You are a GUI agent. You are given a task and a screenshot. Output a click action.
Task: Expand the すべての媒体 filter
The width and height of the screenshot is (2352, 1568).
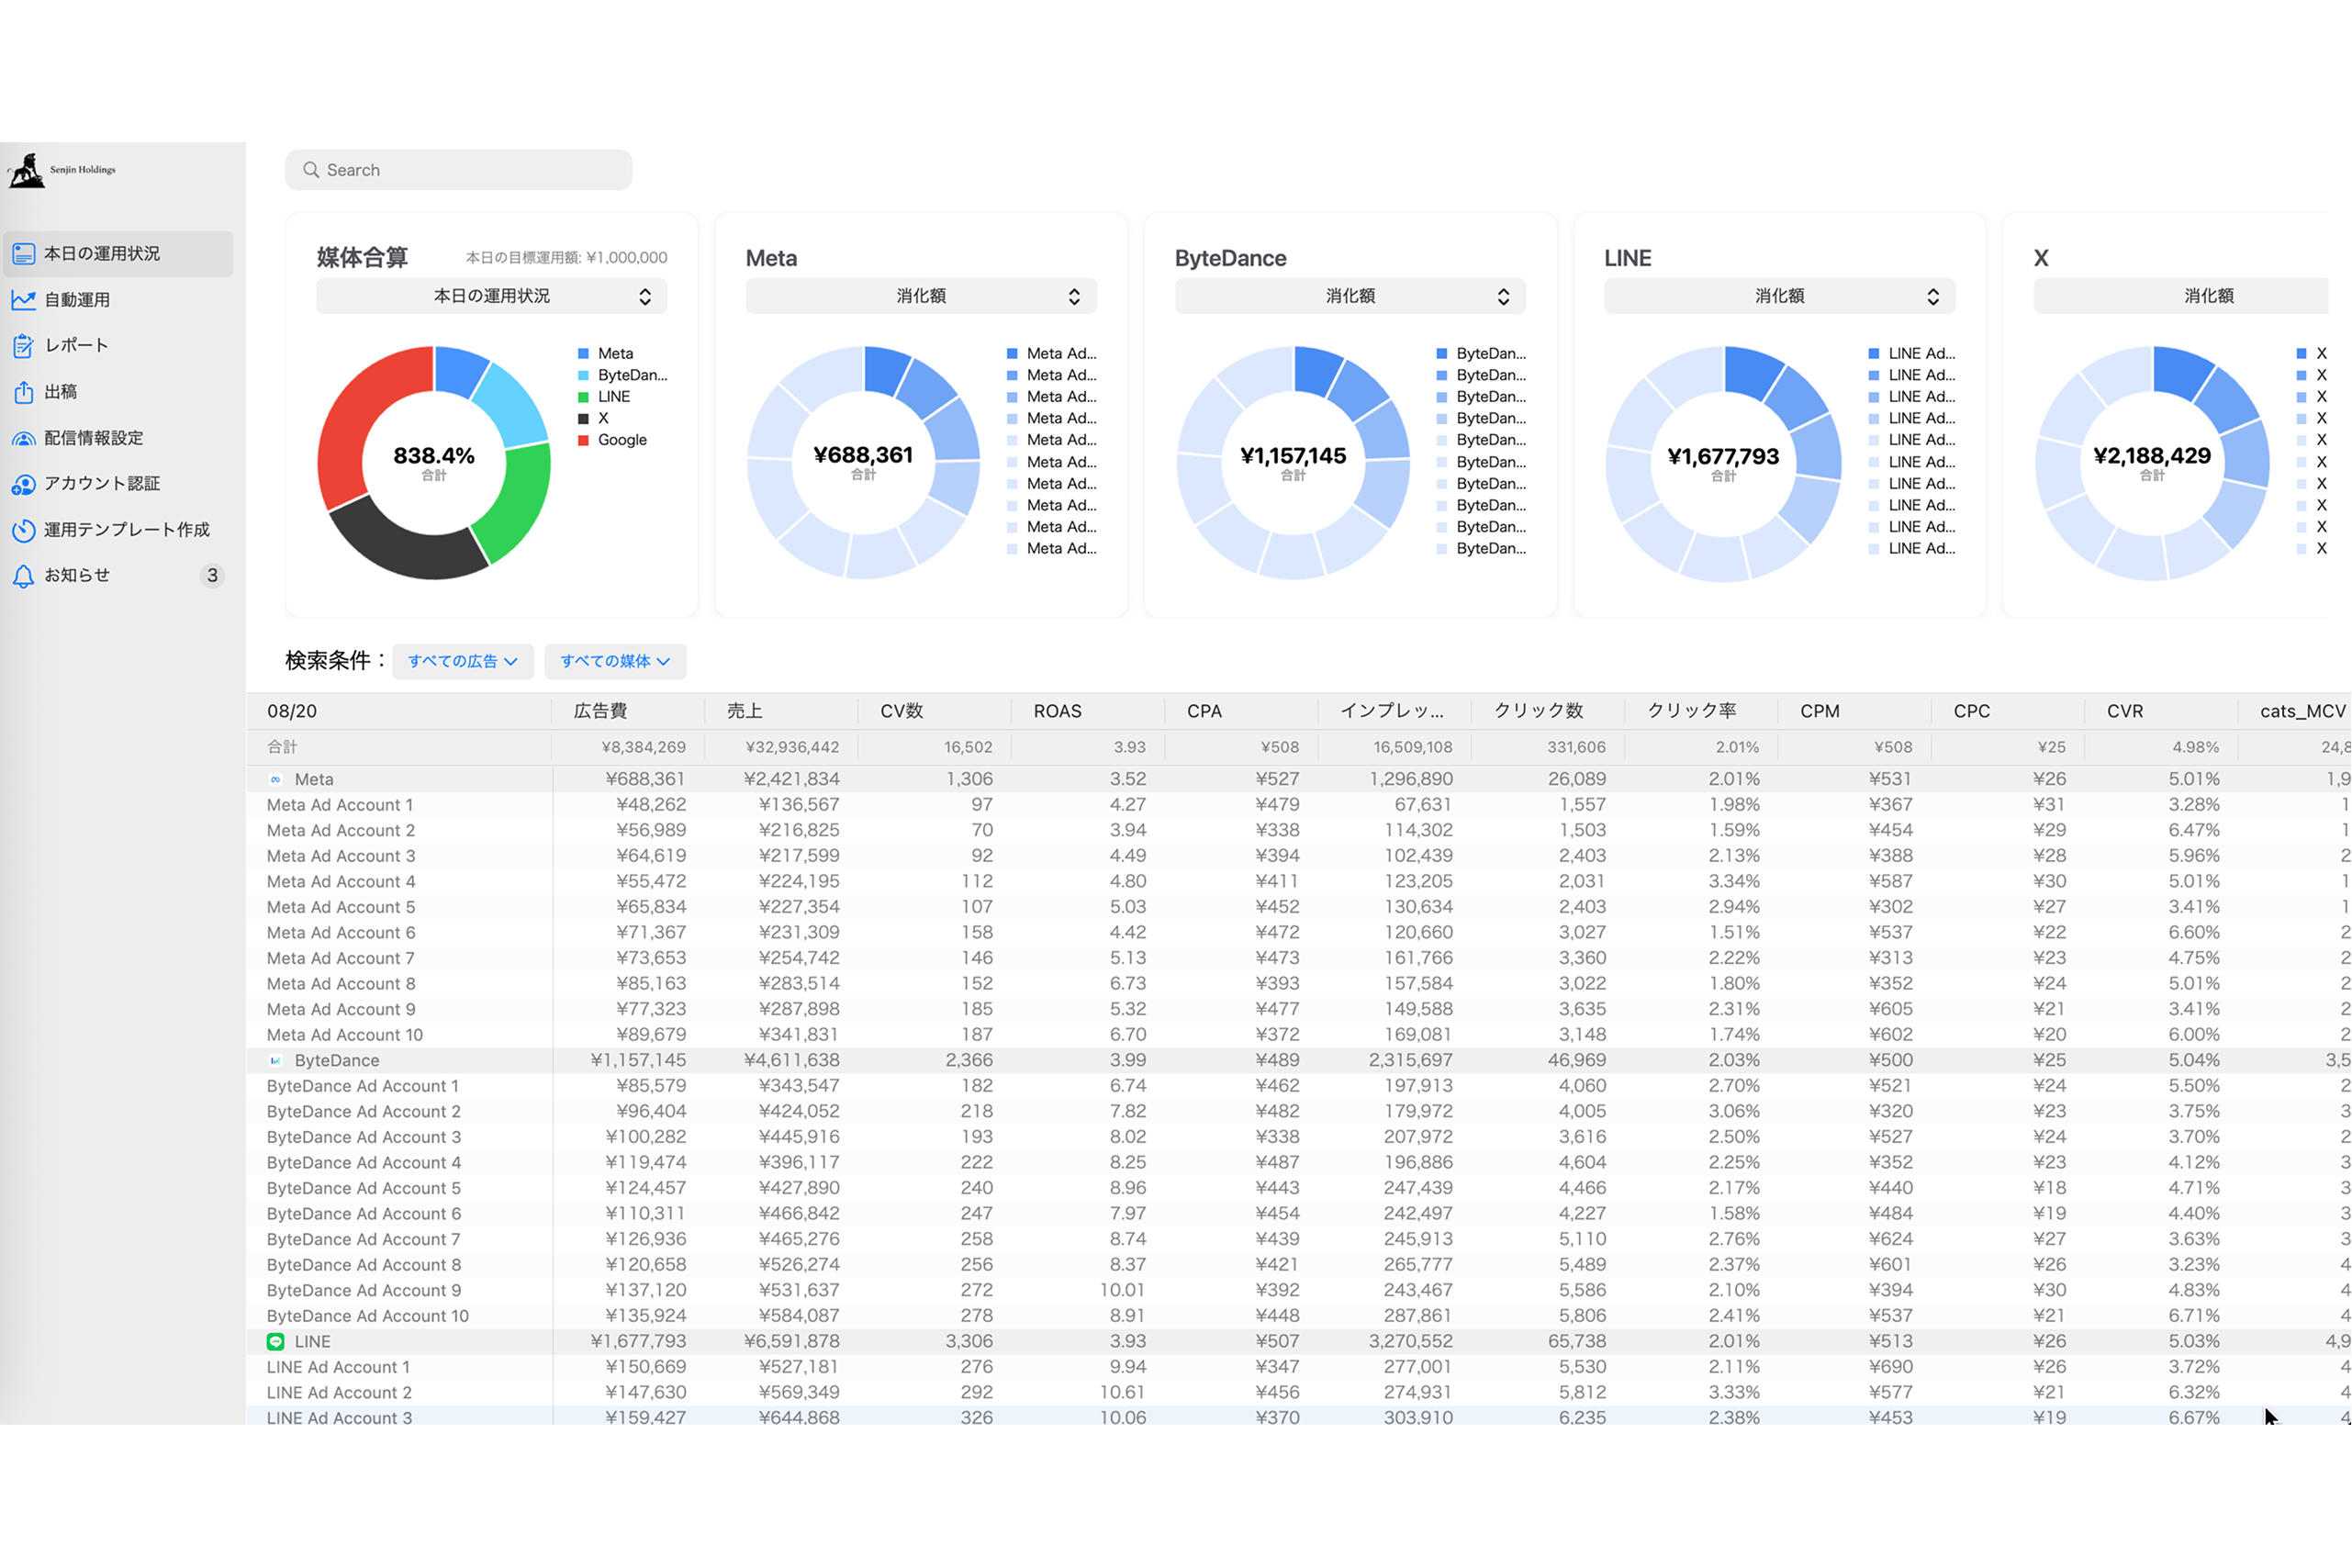point(614,661)
